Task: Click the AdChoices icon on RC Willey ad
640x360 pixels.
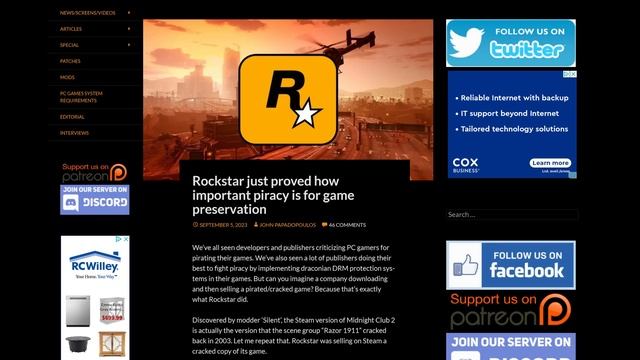Action: click(x=119, y=239)
